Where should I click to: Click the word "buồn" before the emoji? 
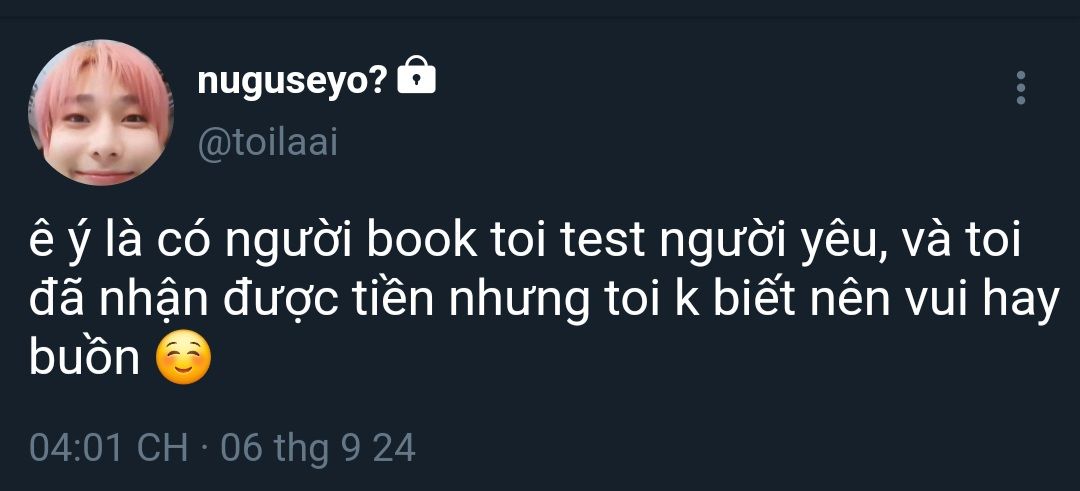pyautogui.click(x=85, y=358)
